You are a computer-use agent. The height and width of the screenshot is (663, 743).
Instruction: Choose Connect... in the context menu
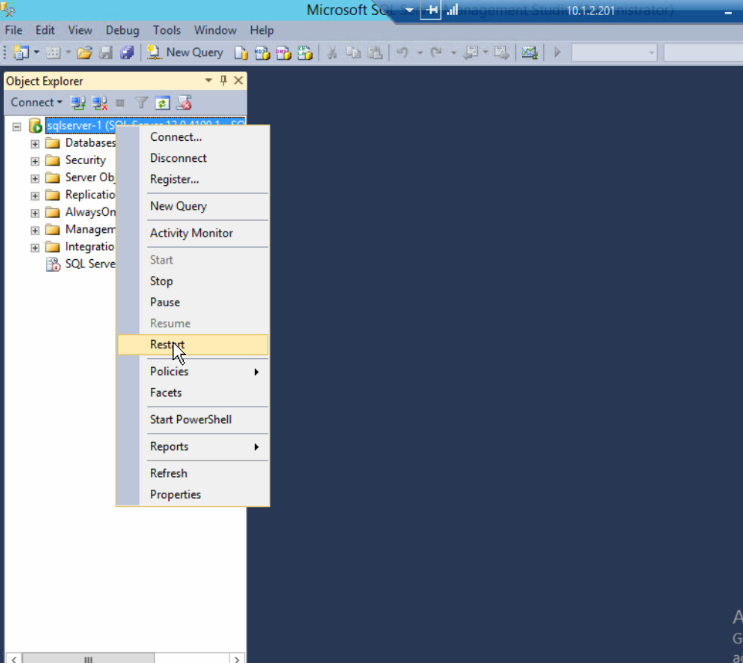coord(193,137)
